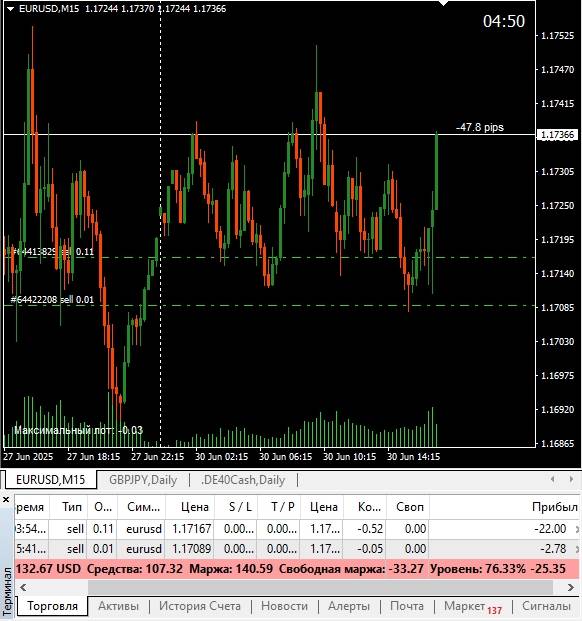Click the chart shift triangle marker at top
582x621 pixels.
click(443, 3)
